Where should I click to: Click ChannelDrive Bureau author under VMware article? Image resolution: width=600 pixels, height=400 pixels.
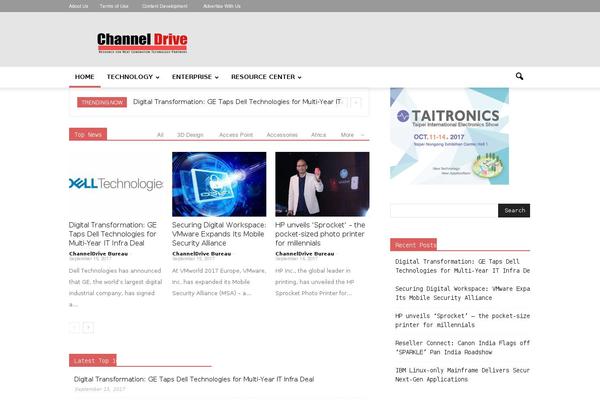(202, 253)
